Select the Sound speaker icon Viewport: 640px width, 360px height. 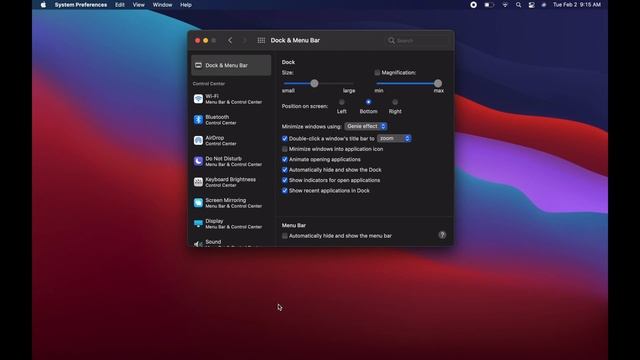point(198,244)
